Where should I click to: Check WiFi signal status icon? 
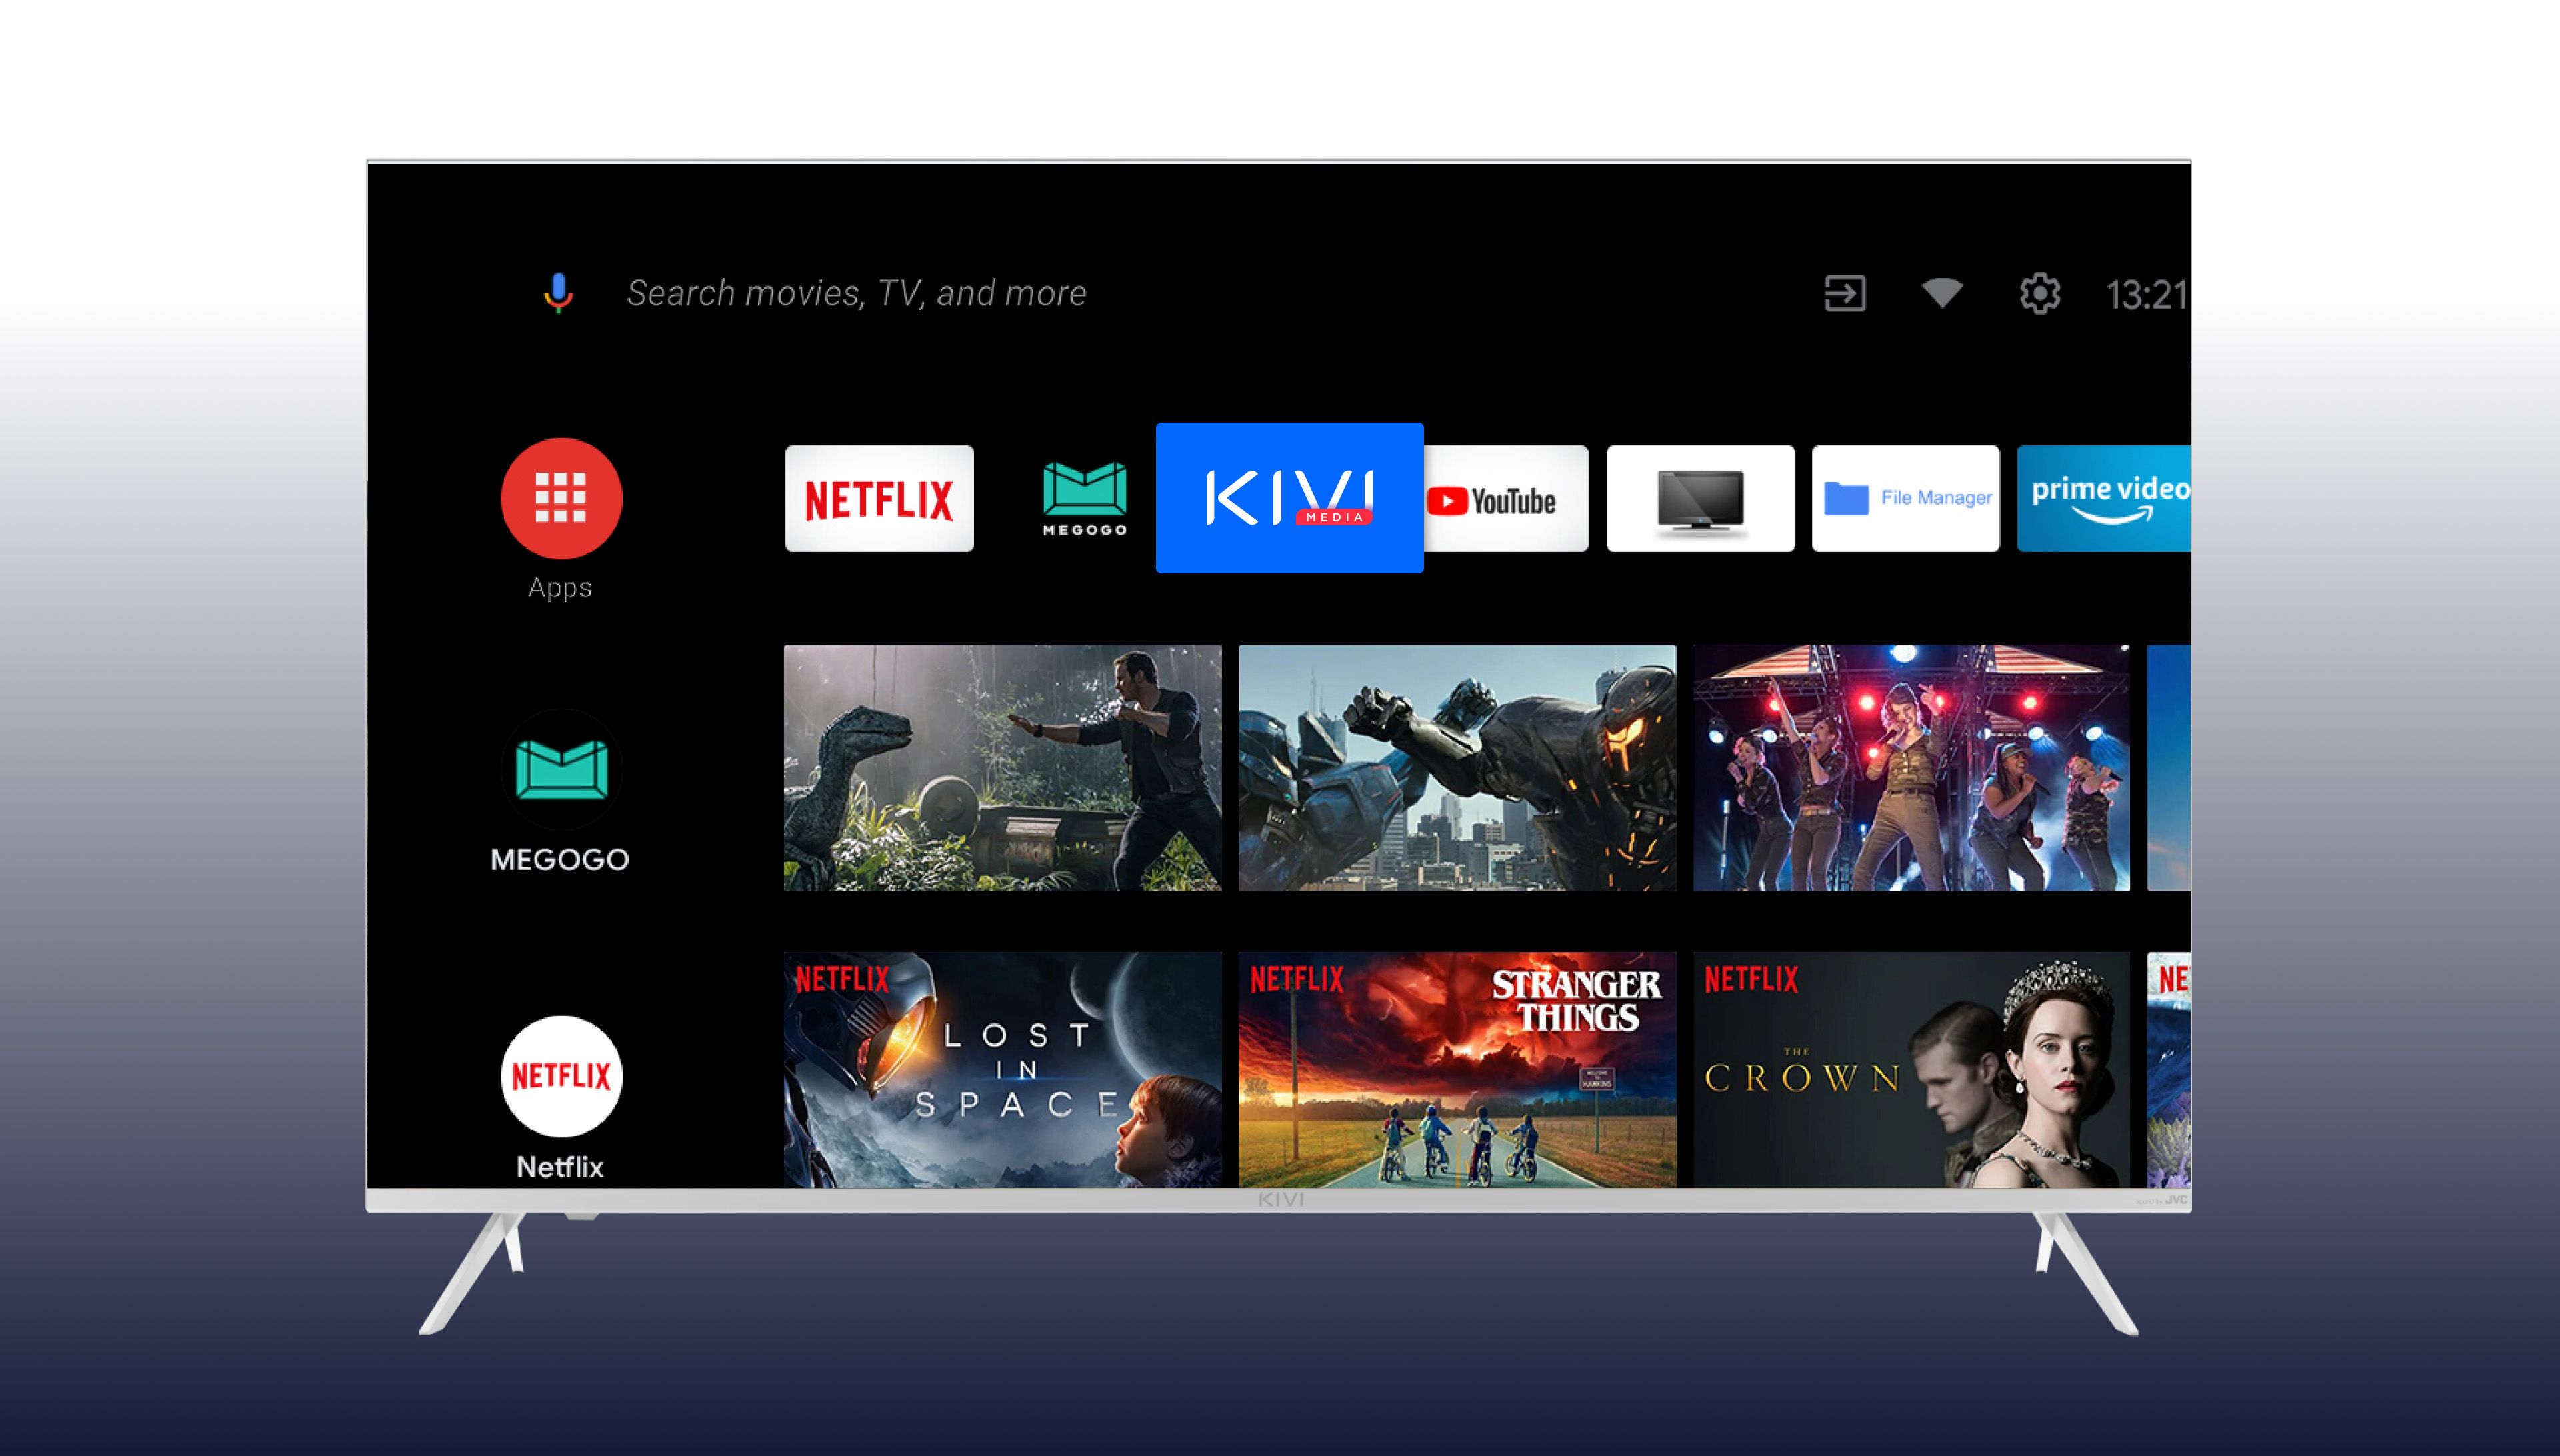coord(1948,292)
